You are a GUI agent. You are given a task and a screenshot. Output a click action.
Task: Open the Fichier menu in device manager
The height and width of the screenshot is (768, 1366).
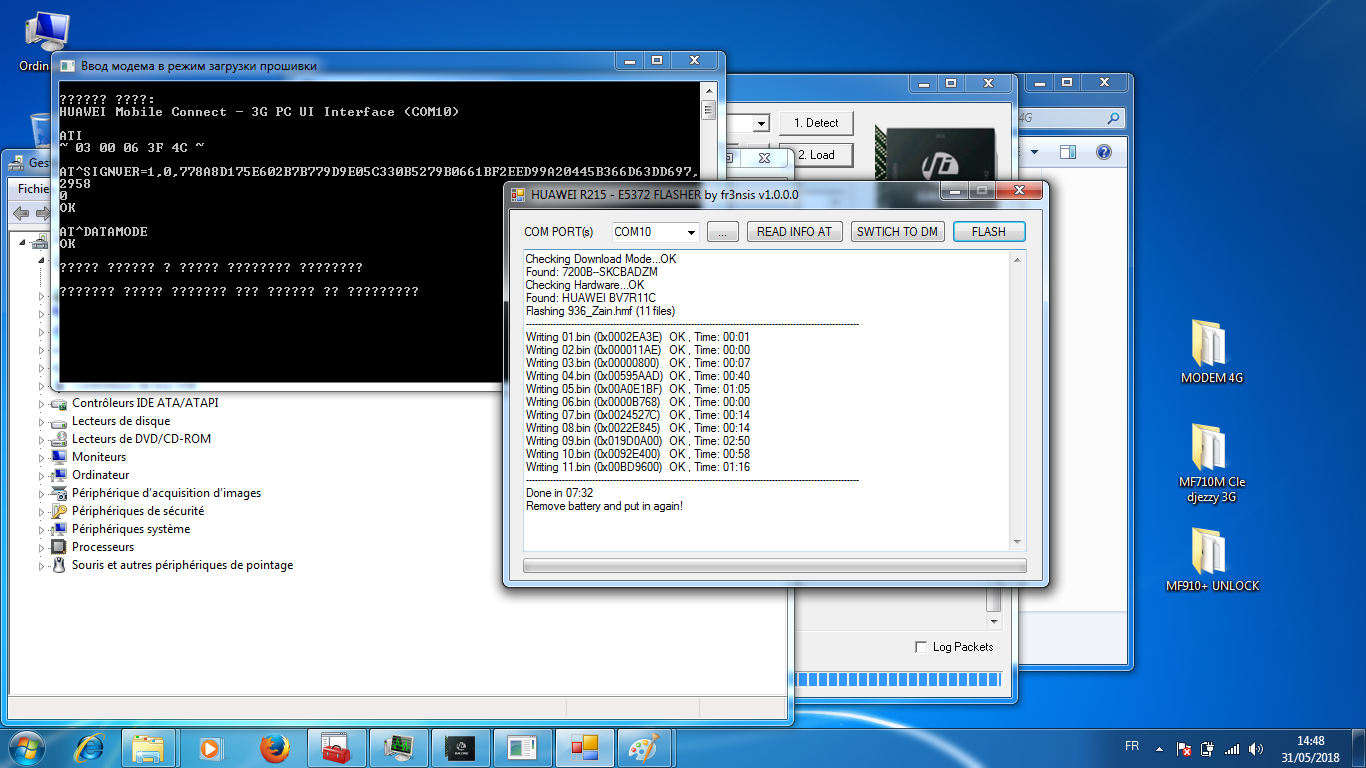click(32, 188)
